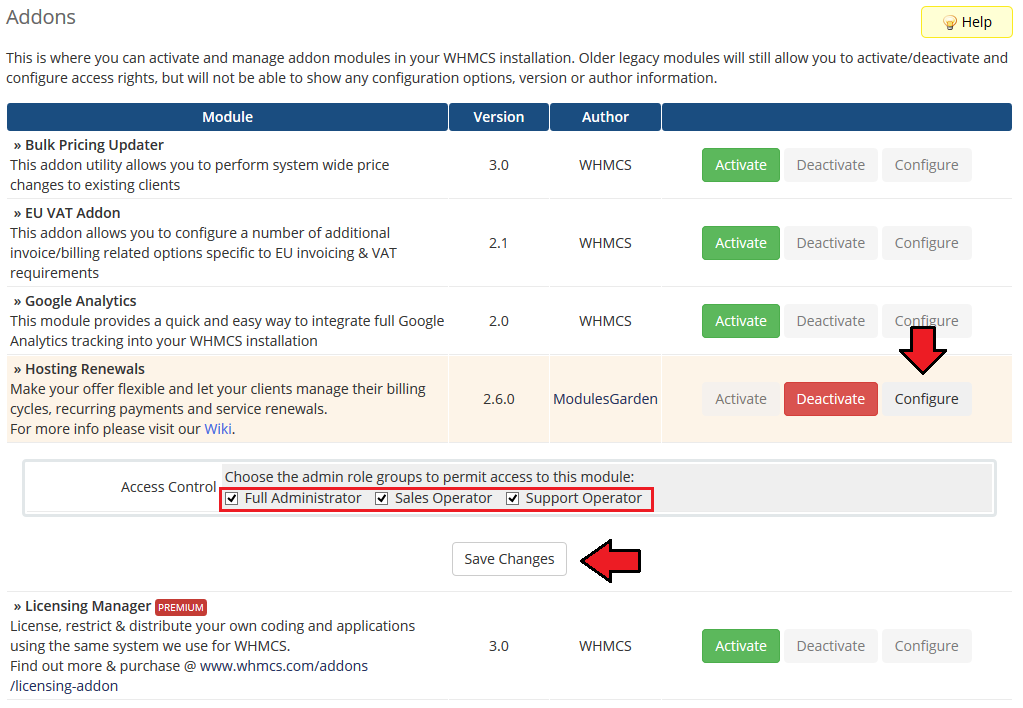
Task: Click the Module column header
Action: pos(227,117)
